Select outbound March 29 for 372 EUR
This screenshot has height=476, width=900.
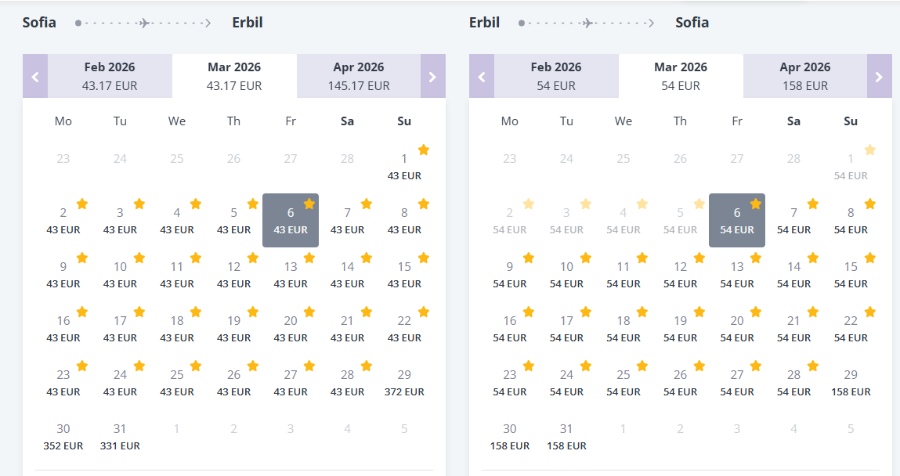click(x=404, y=382)
